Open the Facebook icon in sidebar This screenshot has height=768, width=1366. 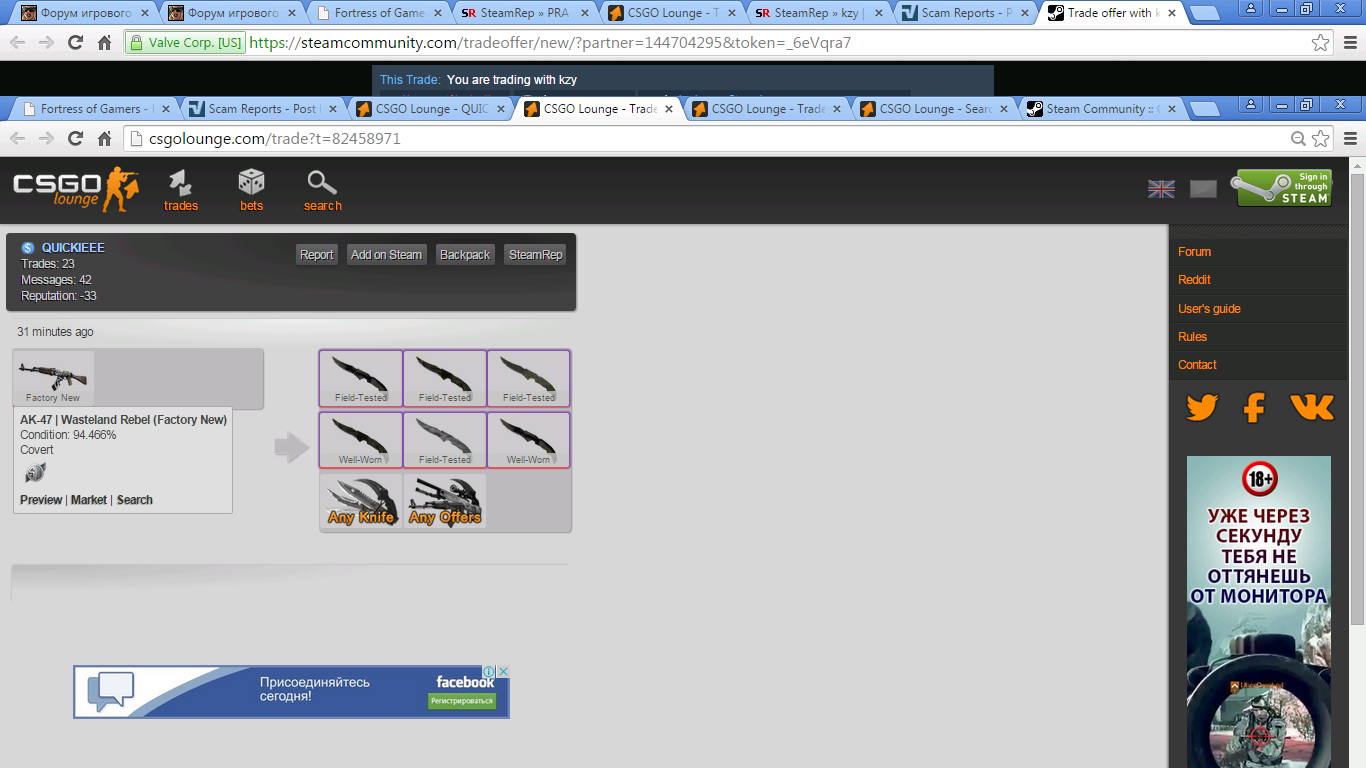coord(1254,408)
